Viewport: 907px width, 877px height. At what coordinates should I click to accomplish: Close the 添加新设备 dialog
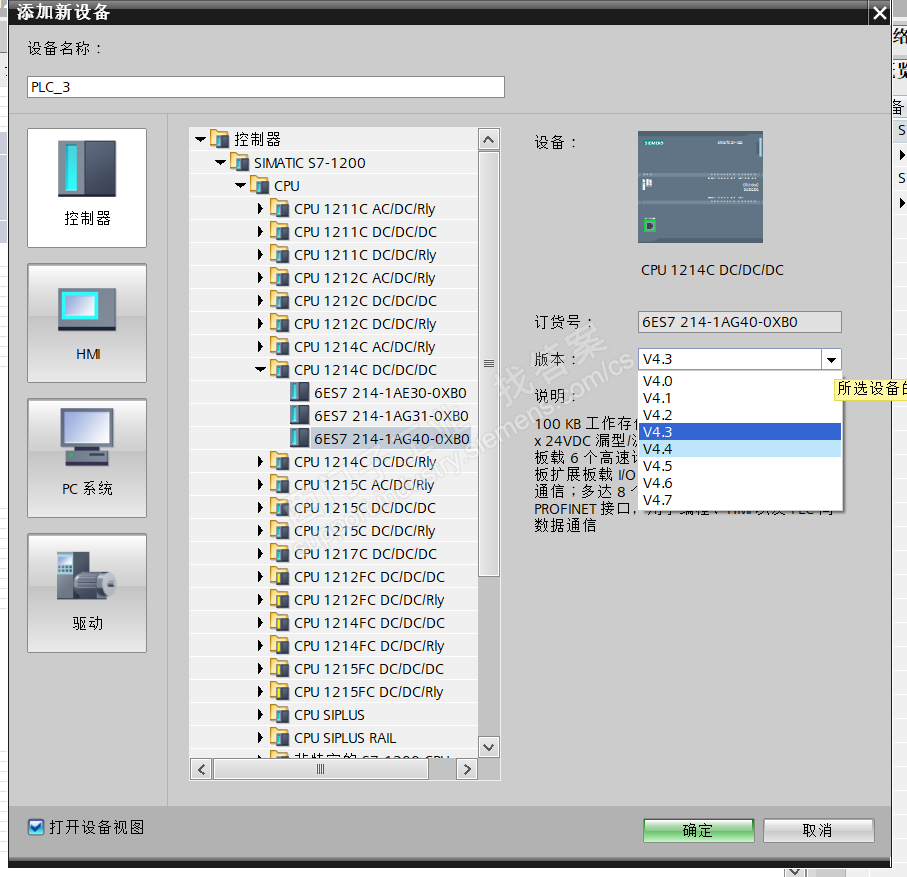click(880, 13)
